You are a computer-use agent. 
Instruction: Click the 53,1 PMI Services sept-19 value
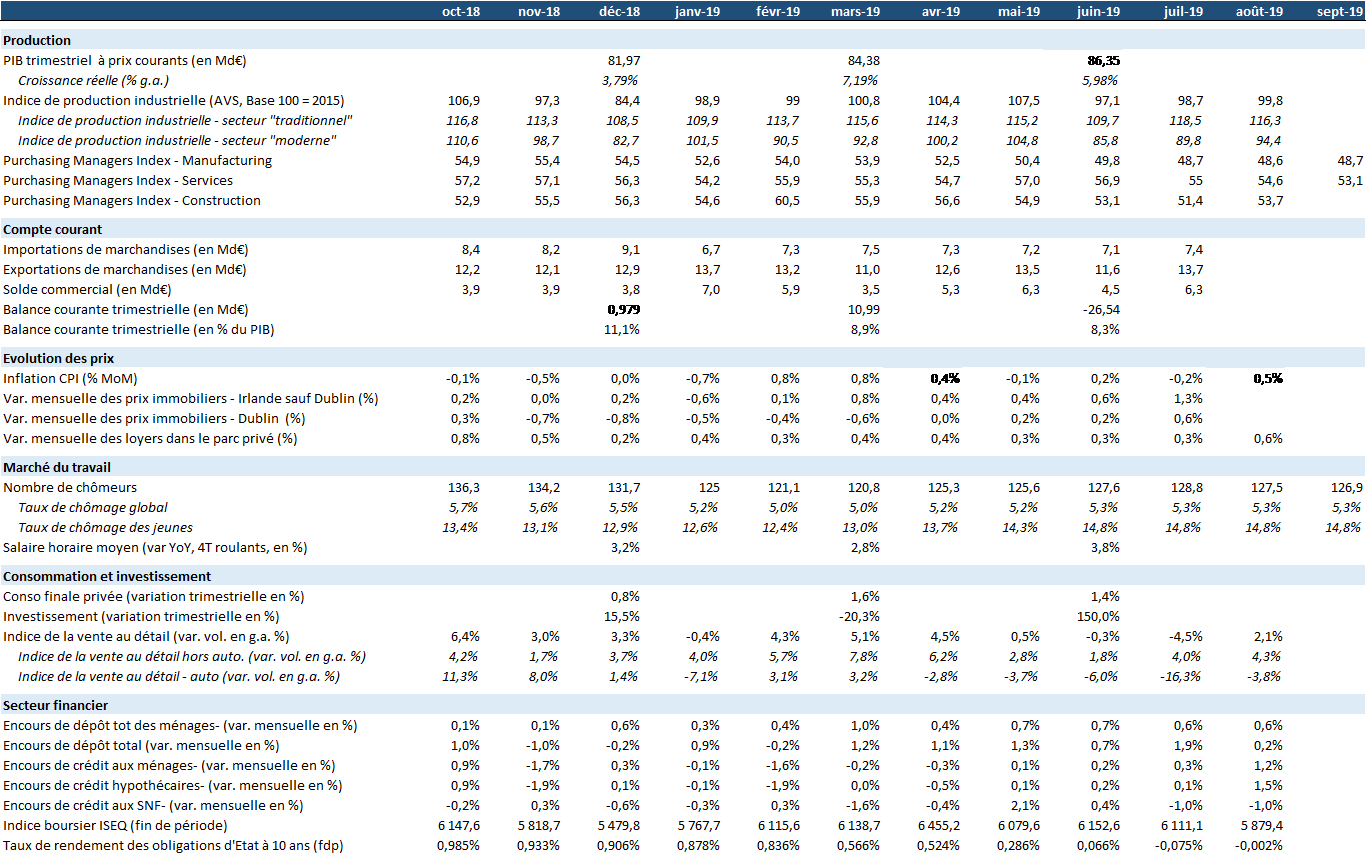point(1349,180)
